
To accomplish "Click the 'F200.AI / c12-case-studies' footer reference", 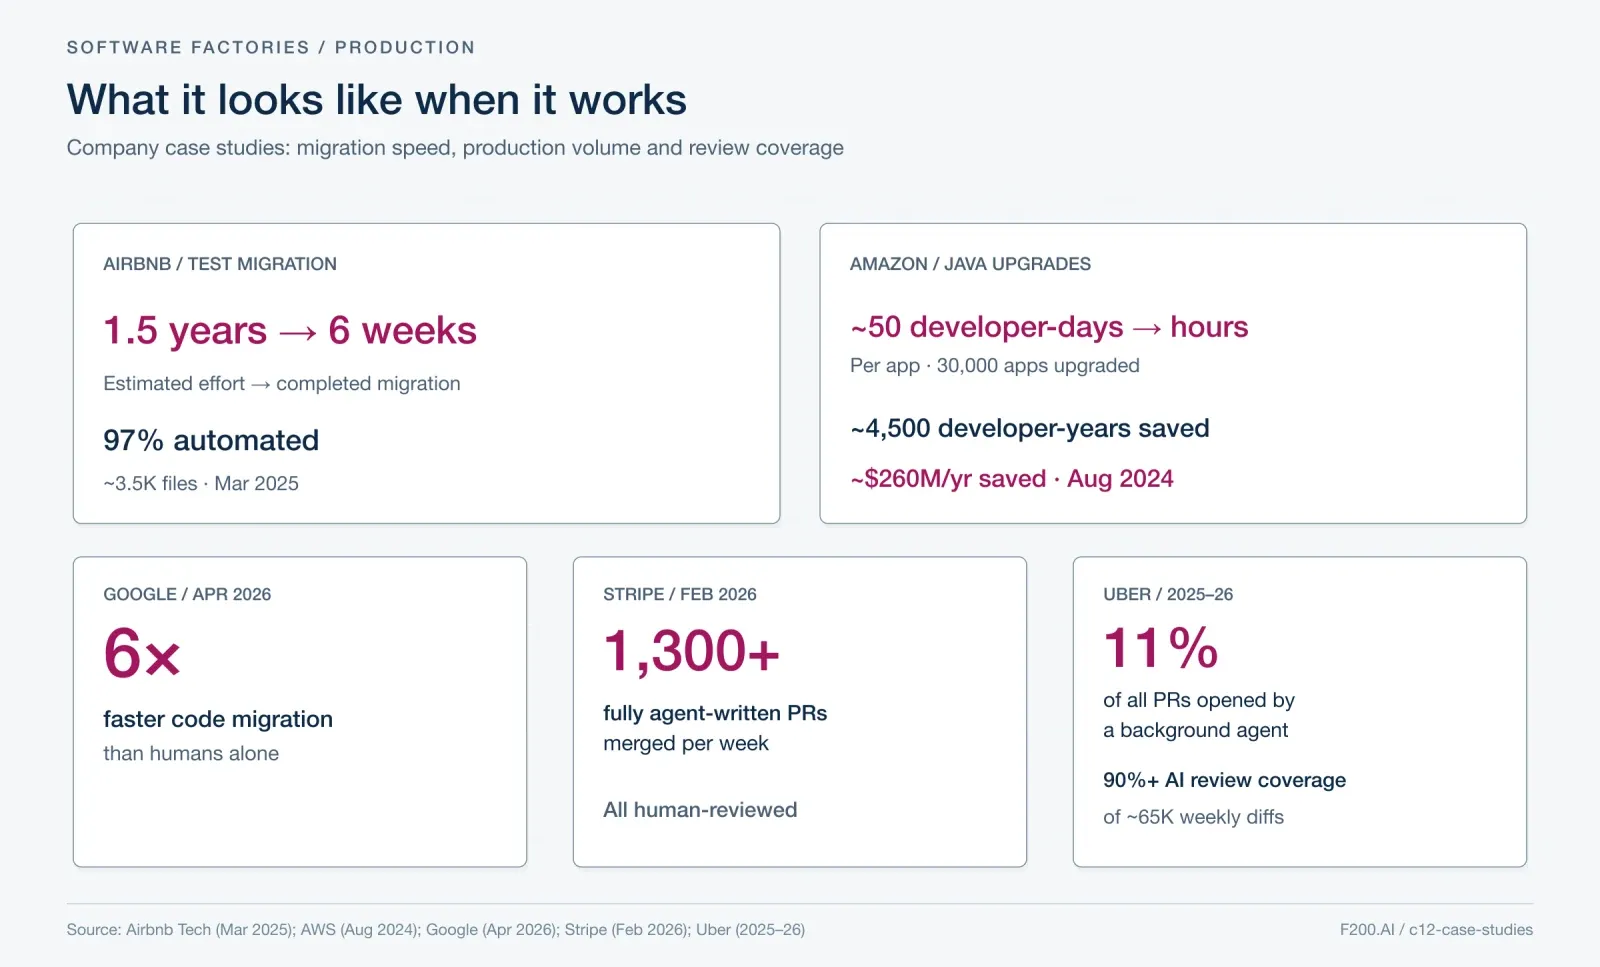I will 1436,930.
